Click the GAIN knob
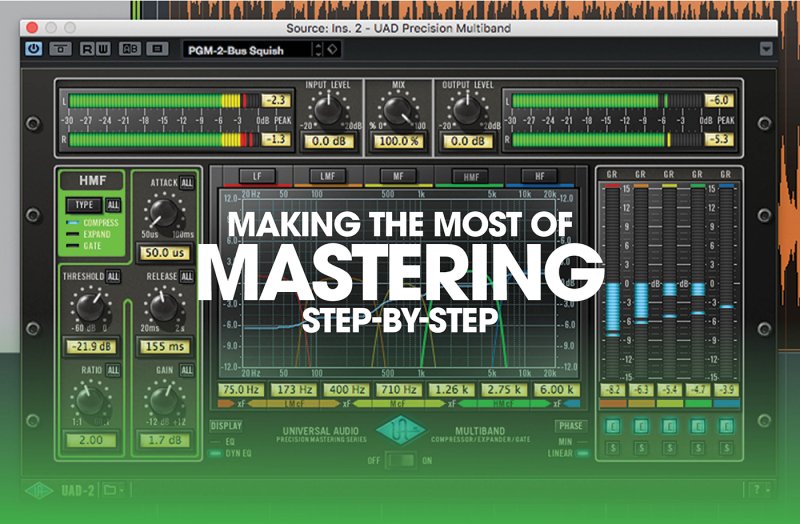This screenshot has height=524, width=800. coord(164,402)
